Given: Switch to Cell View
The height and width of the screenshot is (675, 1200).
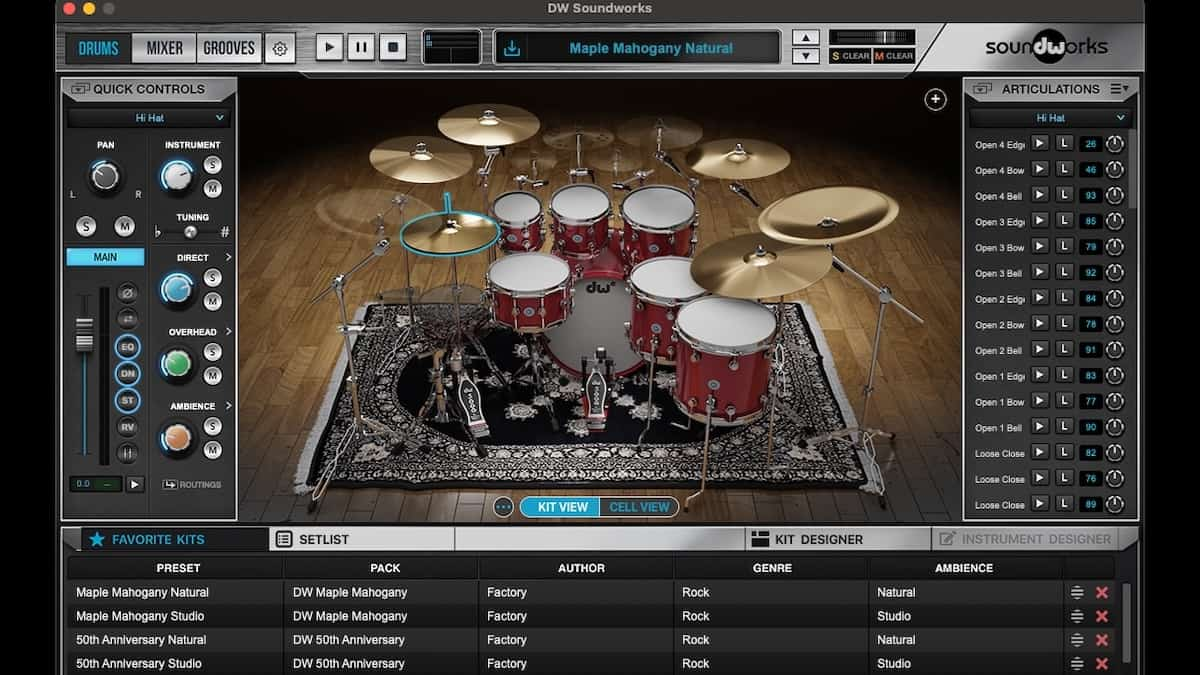Looking at the screenshot, I should coord(639,507).
